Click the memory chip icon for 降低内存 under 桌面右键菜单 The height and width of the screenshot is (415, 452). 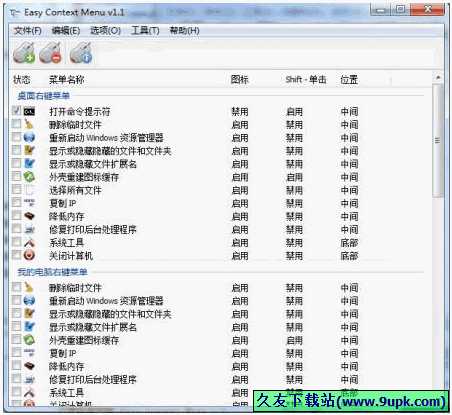click(x=29, y=216)
